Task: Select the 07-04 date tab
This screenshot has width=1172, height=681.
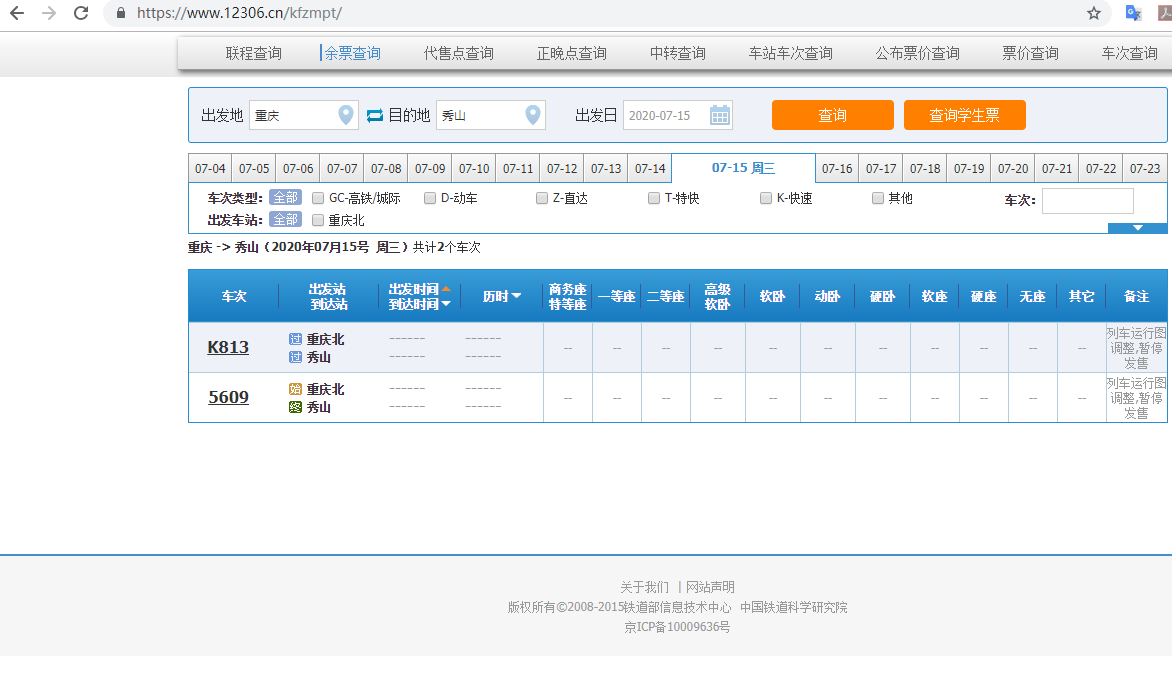Action: coord(210,168)
